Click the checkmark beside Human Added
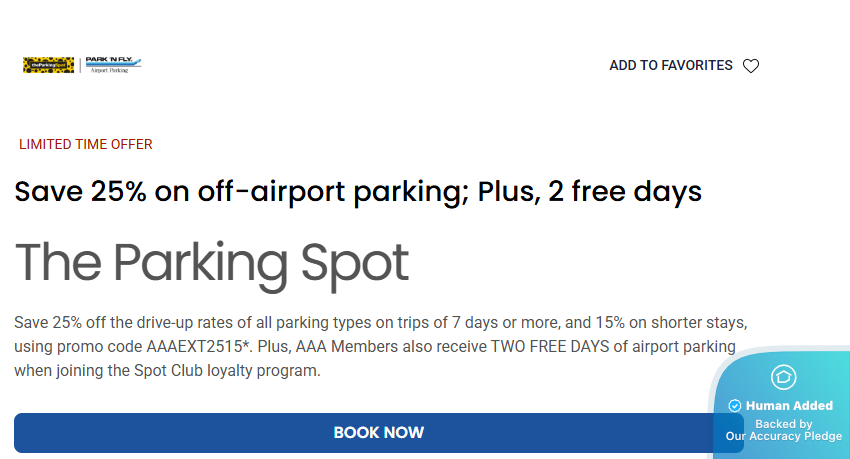Image resolution: width=850 pixels, height=459 pixels. click(x=734, y=406)
